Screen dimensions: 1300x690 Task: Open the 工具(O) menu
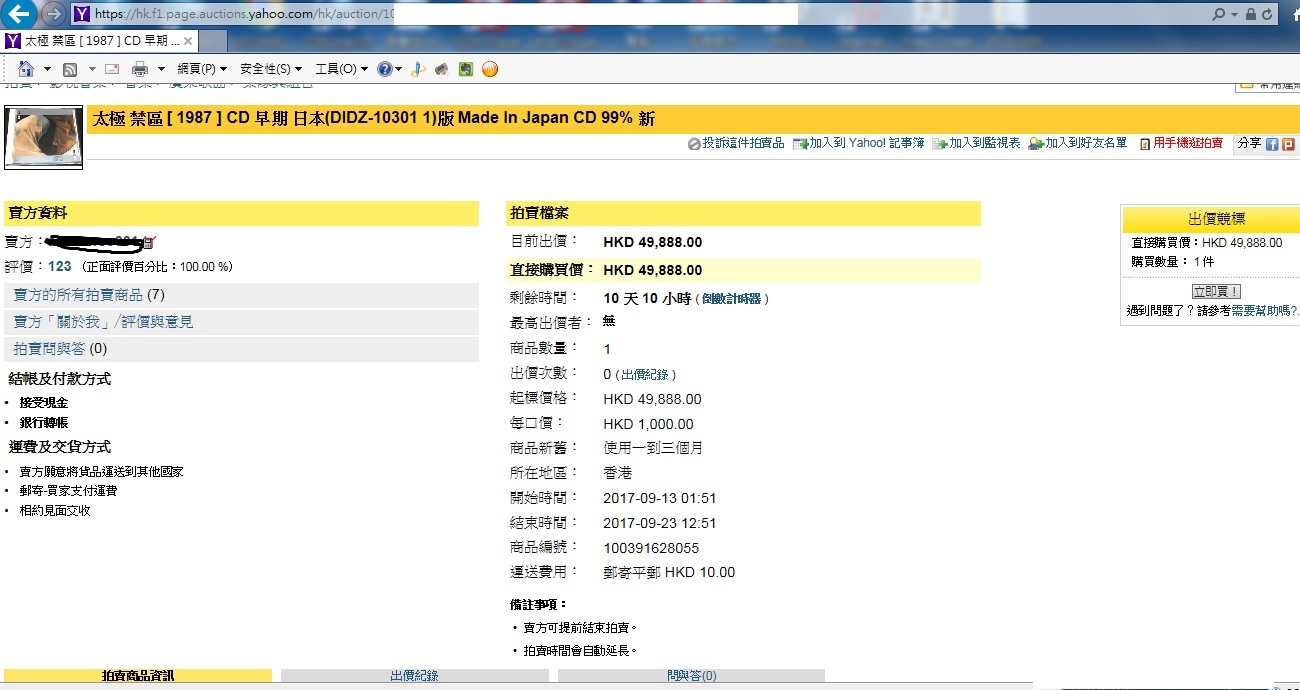[341, 69]
